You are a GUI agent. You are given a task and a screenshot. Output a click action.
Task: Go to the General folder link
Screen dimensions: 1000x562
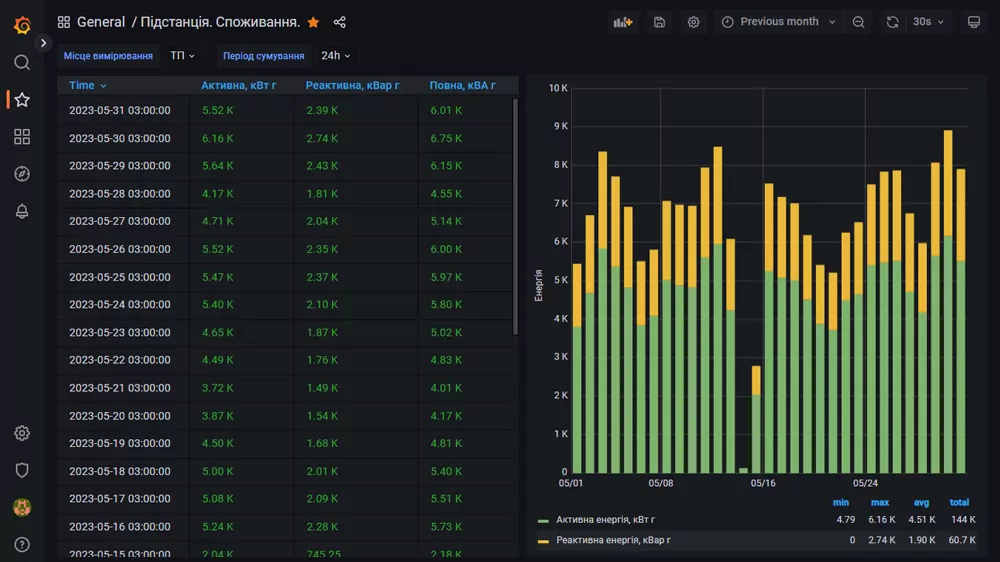pos(101,22)
